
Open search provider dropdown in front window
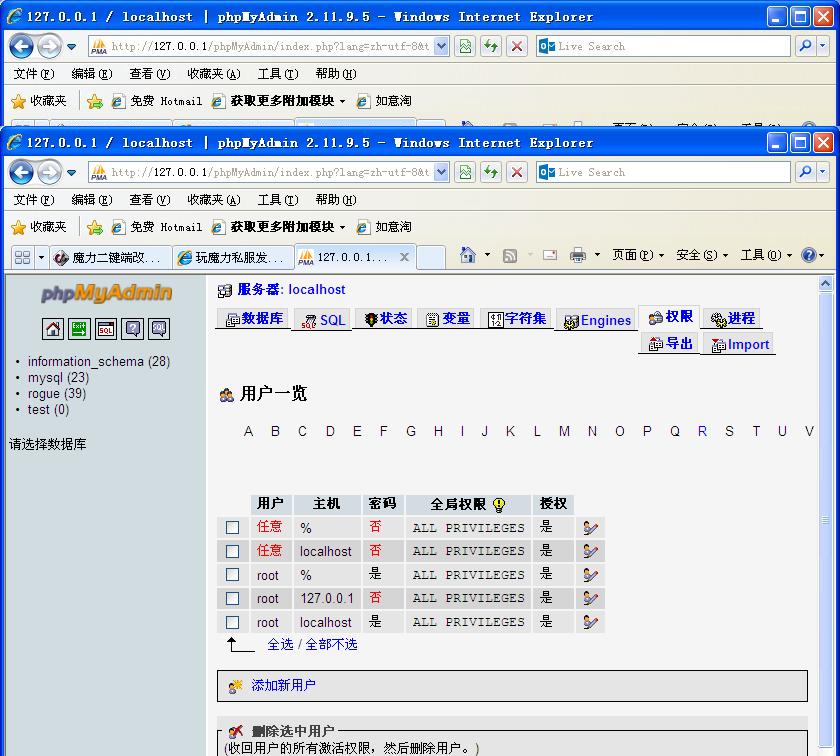tap(823, 172)
